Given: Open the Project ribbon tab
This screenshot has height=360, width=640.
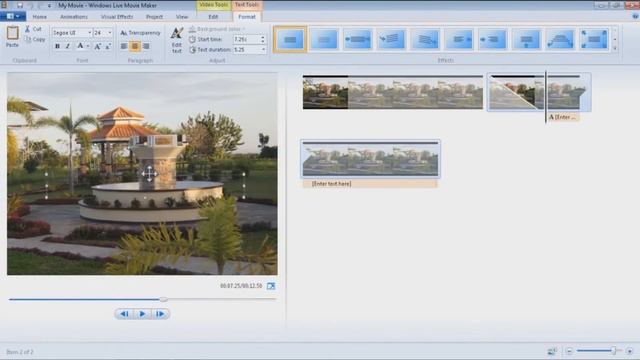Looking at the screenshot, I should click(154, 17).
